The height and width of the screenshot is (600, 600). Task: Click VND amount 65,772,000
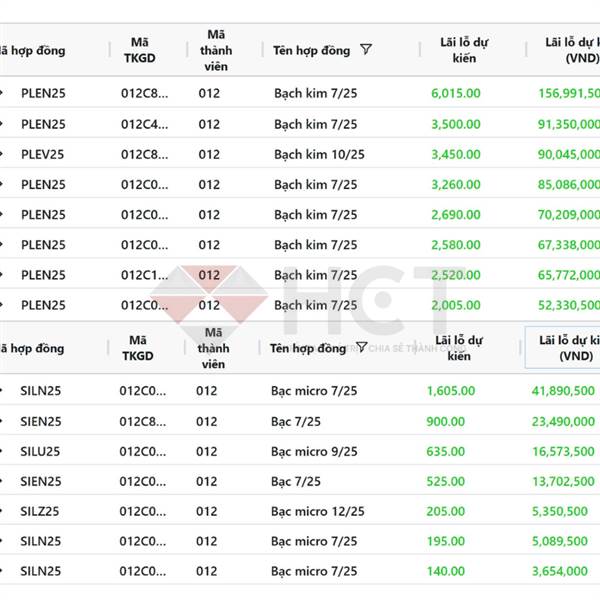coord(569,275)
